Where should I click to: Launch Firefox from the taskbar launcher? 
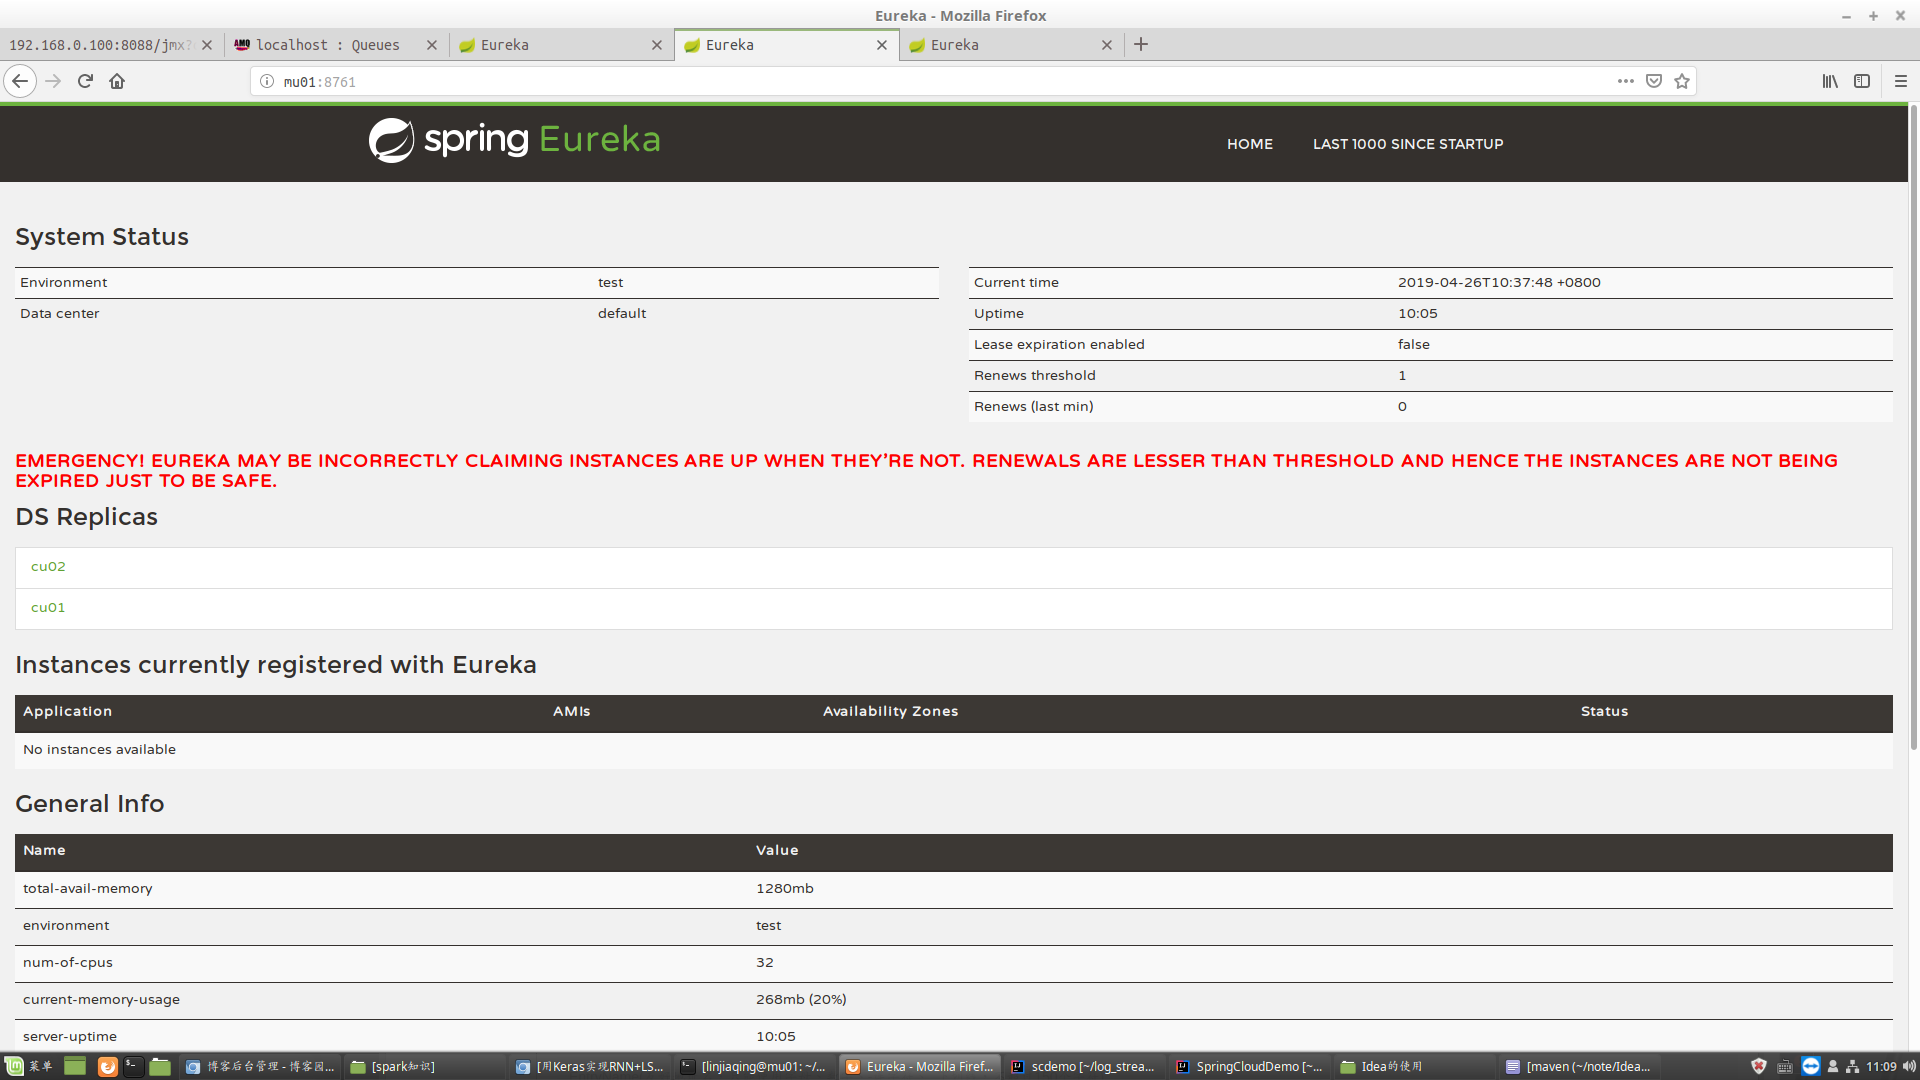click(107, 1066)
